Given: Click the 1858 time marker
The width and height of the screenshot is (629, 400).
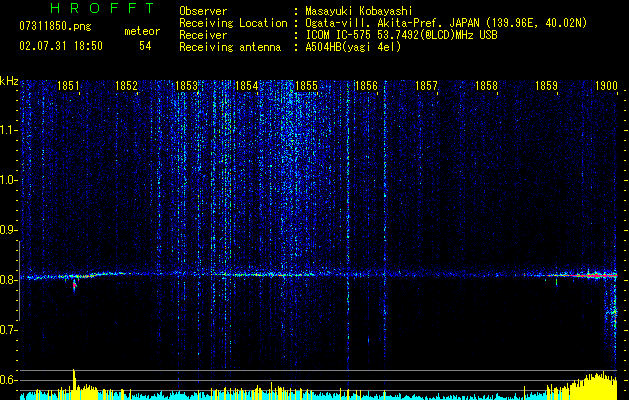Looking at the screenshot, I should [x=486, y=86].
